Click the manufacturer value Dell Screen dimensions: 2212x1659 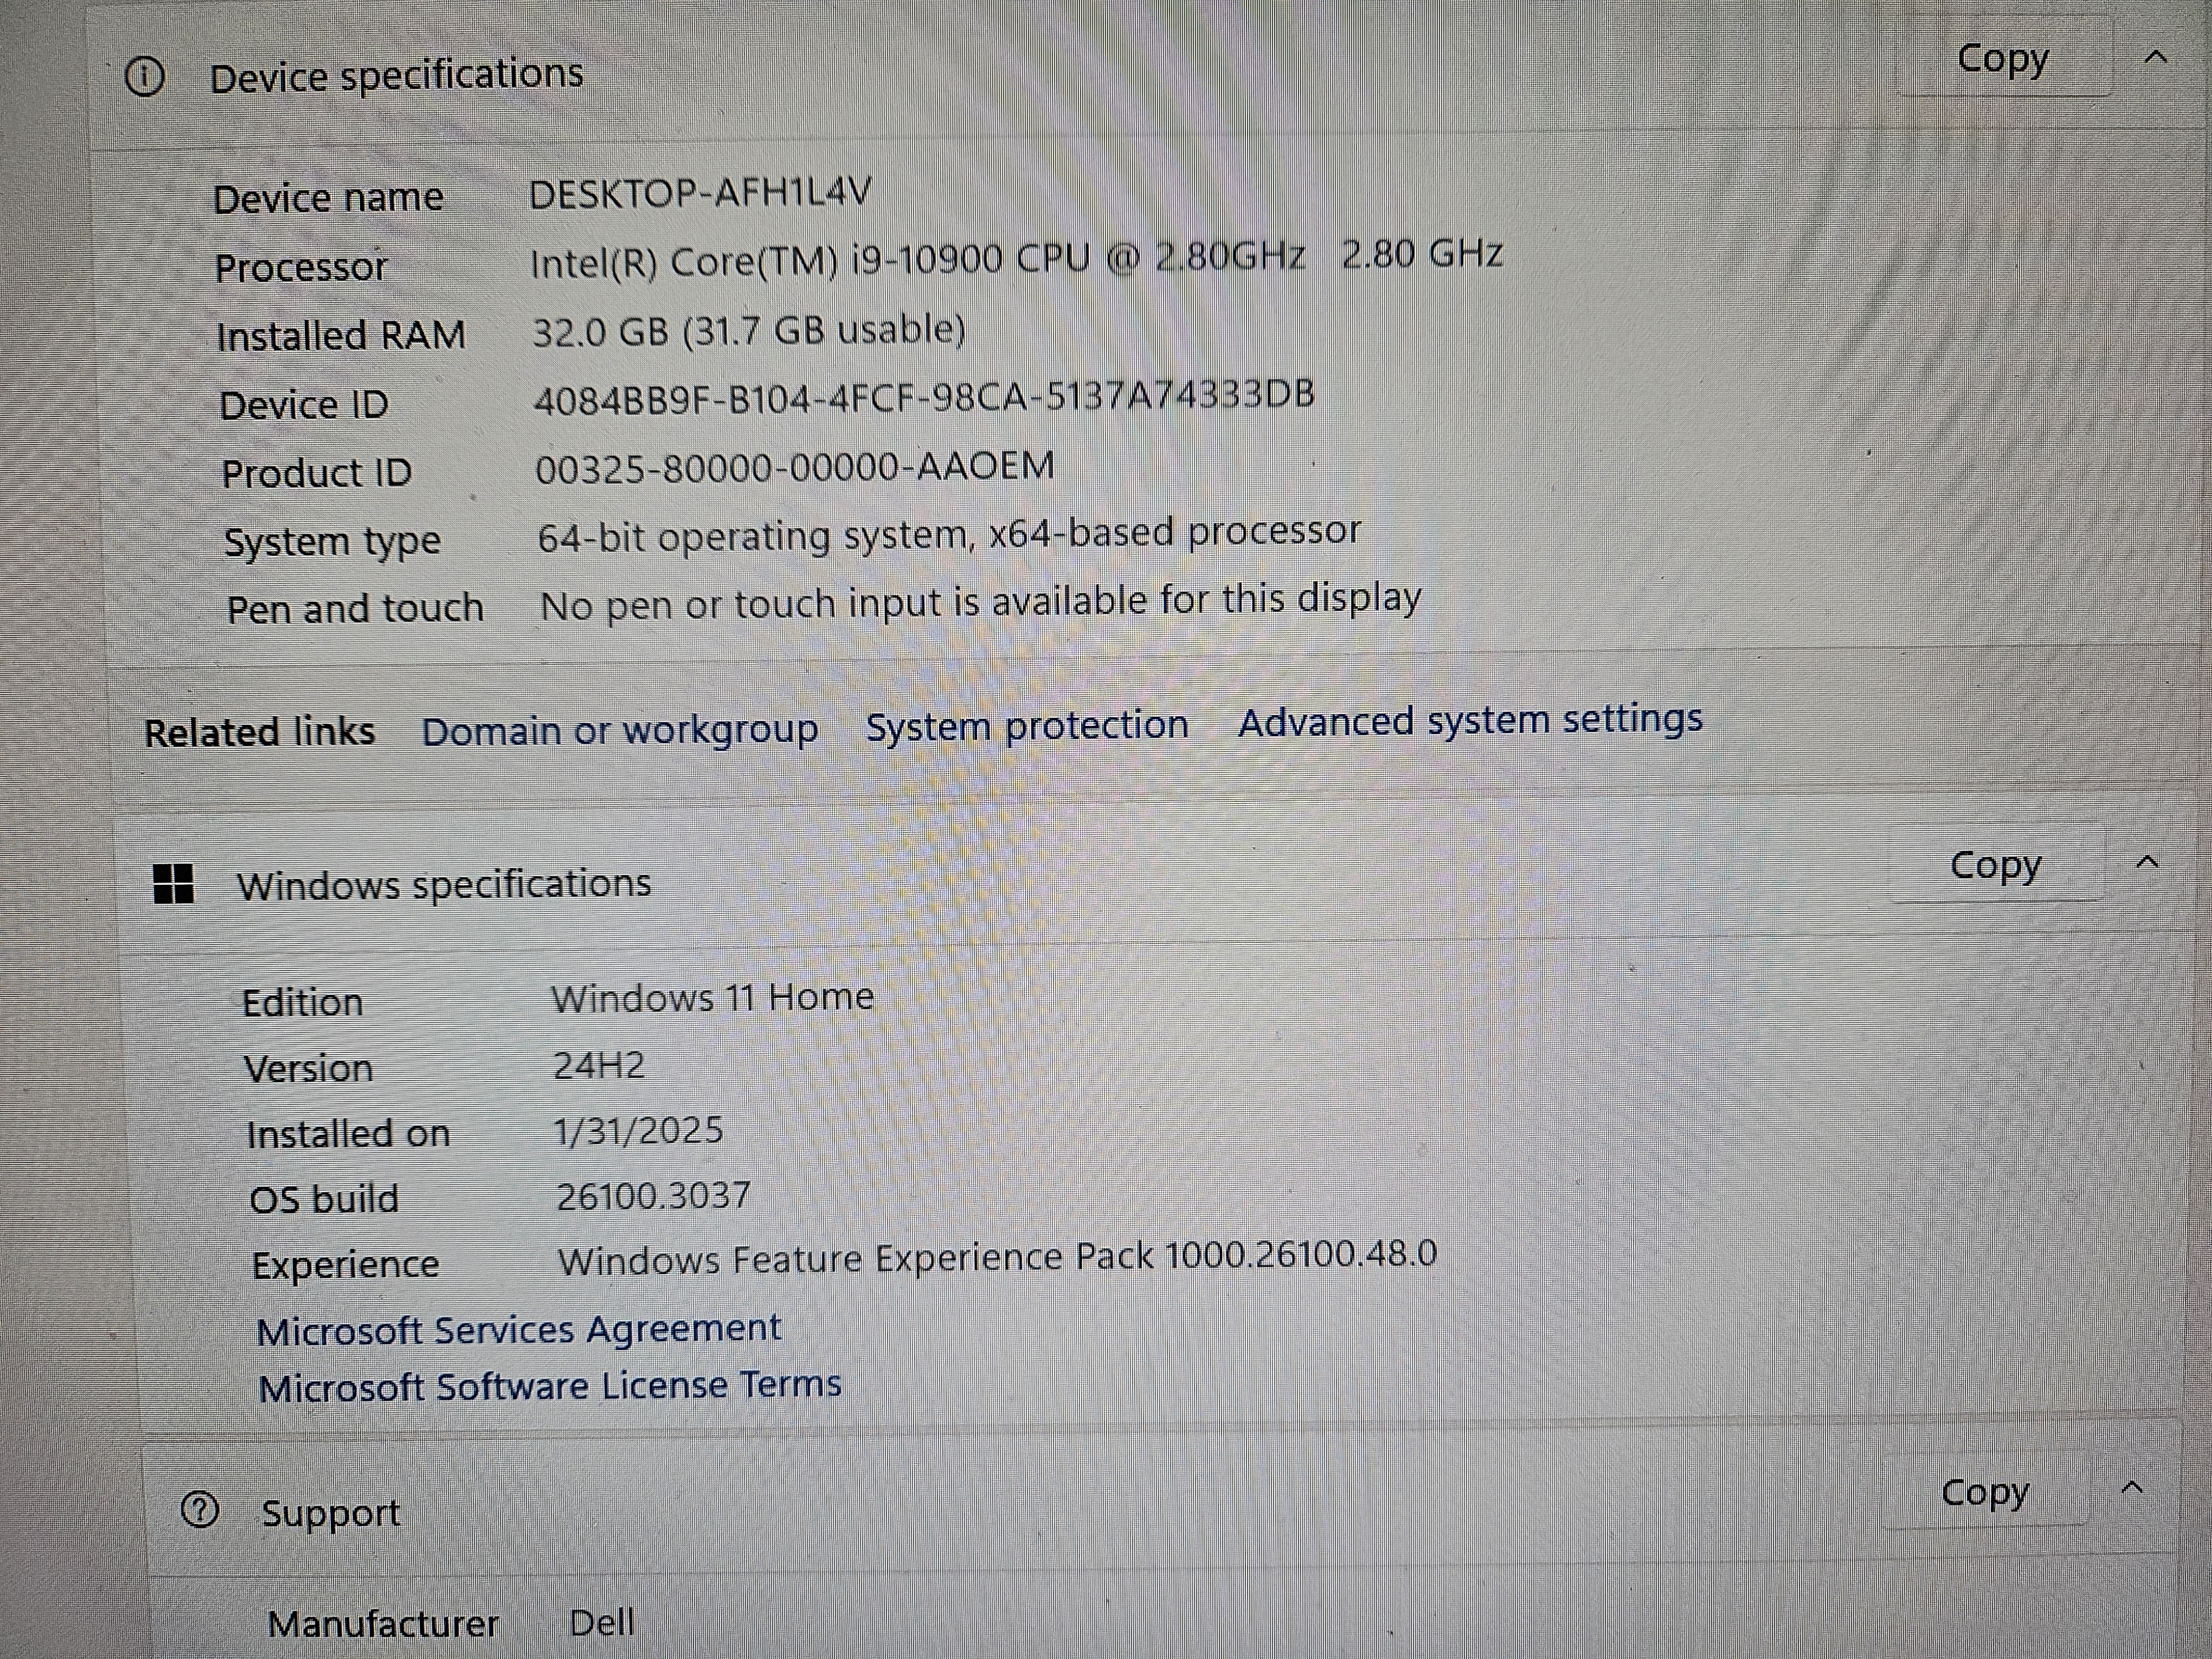601,1622
